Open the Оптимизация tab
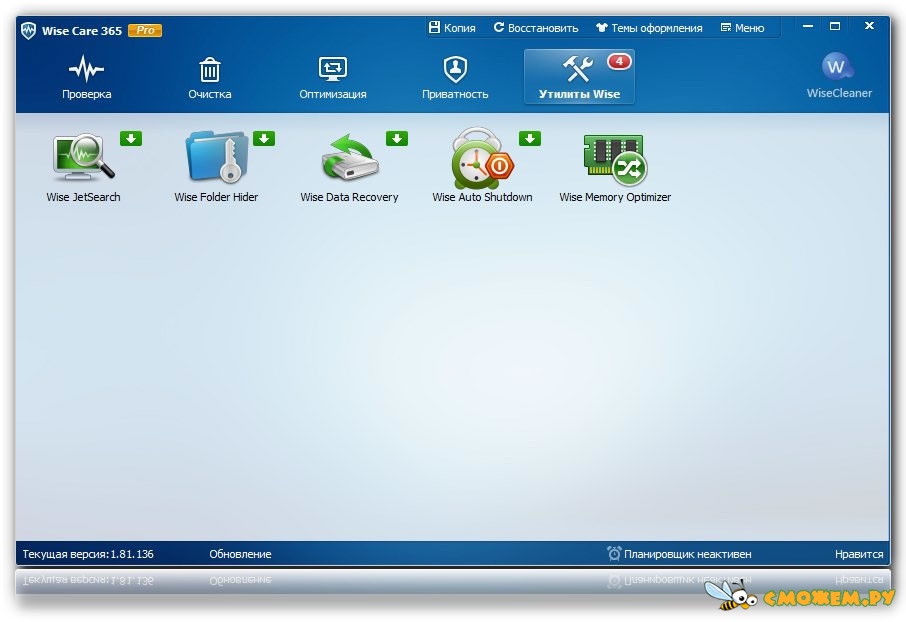The image size is (906, 622). pos(332,77)
